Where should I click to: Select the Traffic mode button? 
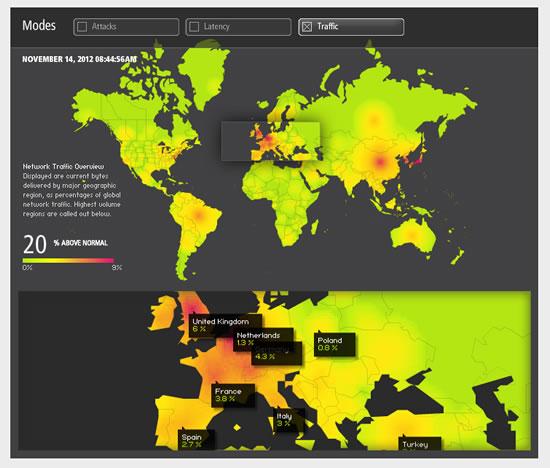point(351,27)
